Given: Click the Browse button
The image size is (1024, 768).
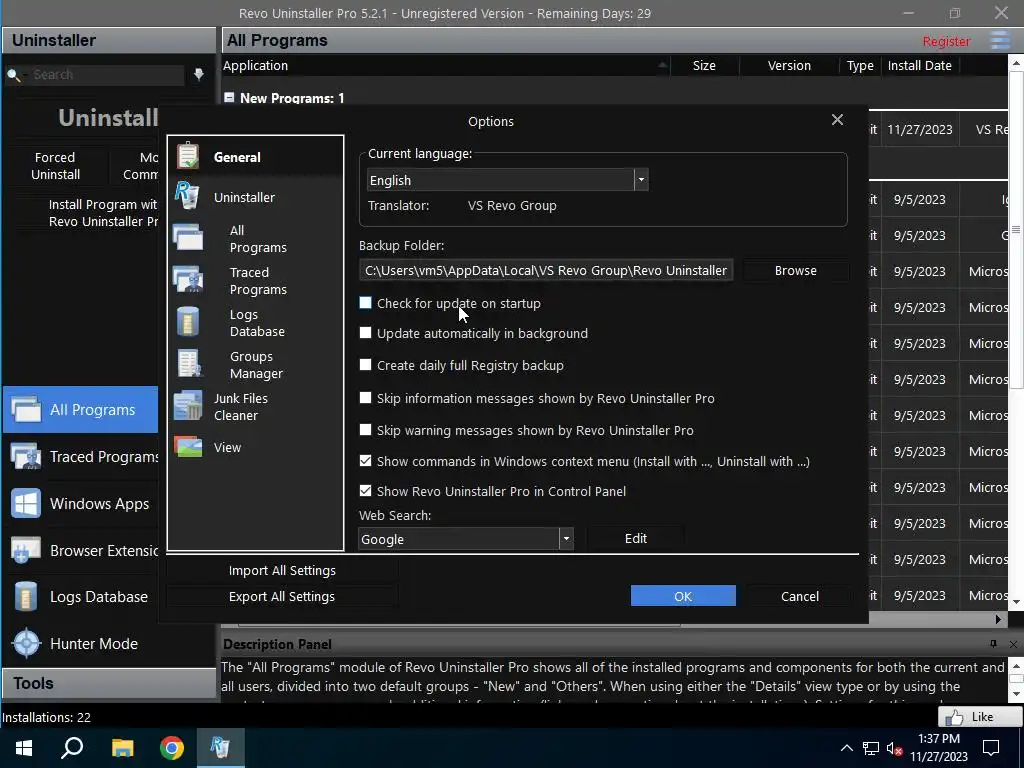Looking at the screenshot, I should click(795, 270).
